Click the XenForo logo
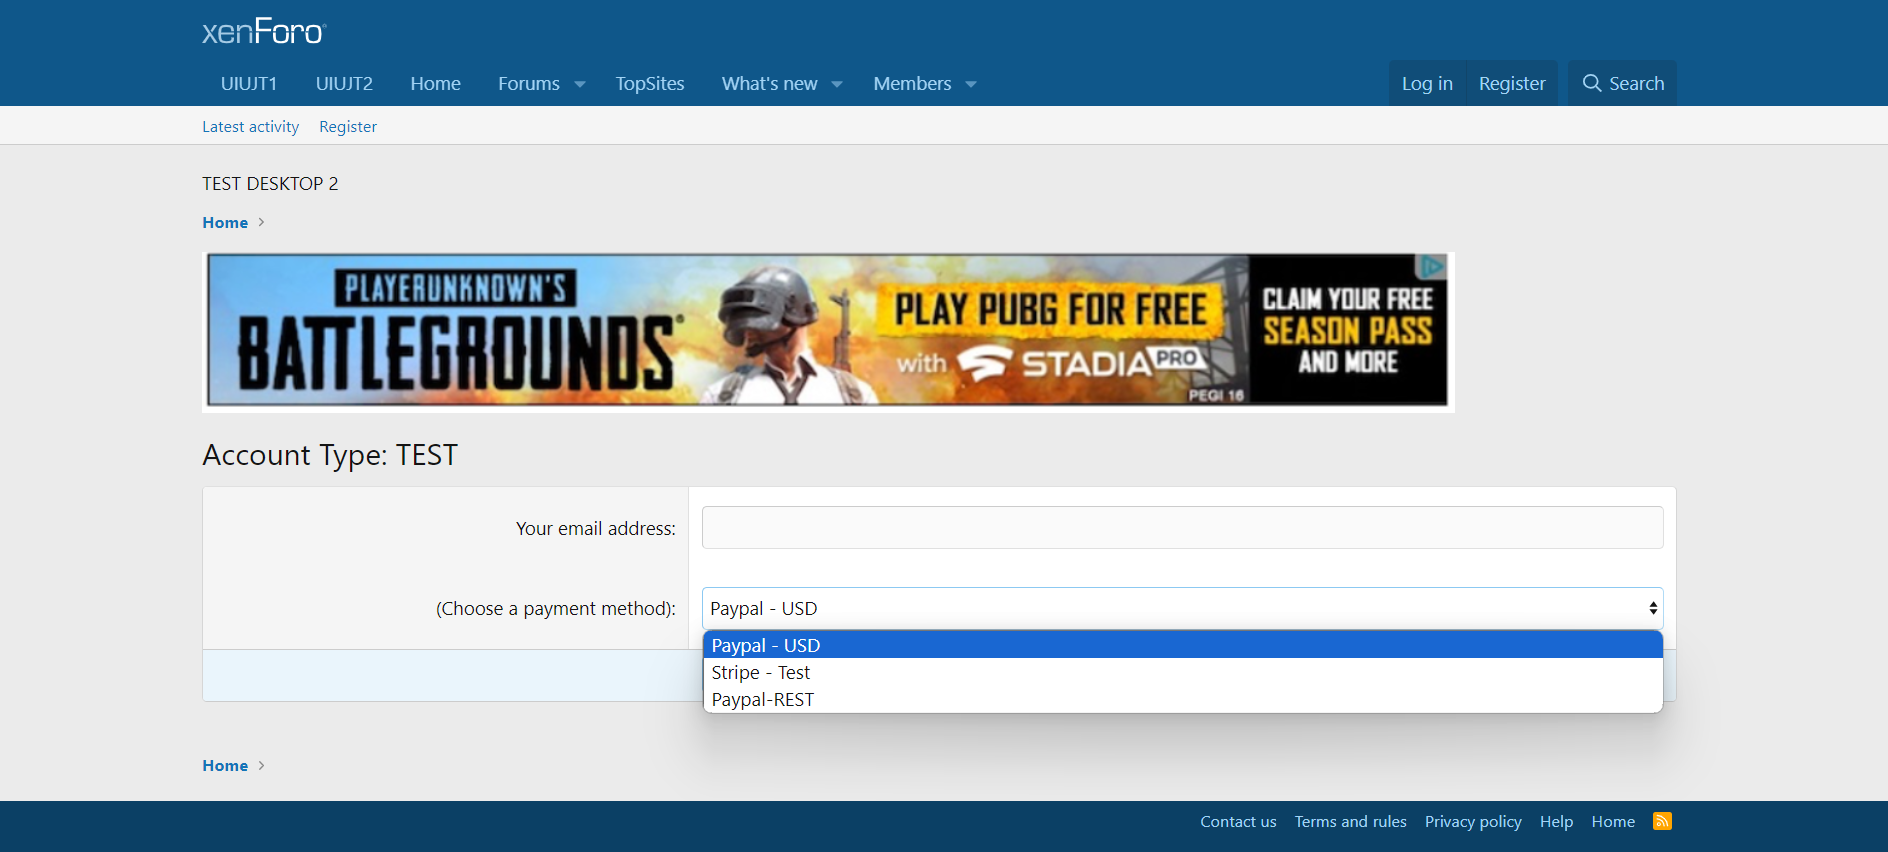The height and width of the screenshot is (852, 1888). pyautogui.click(x=264, y=32)
